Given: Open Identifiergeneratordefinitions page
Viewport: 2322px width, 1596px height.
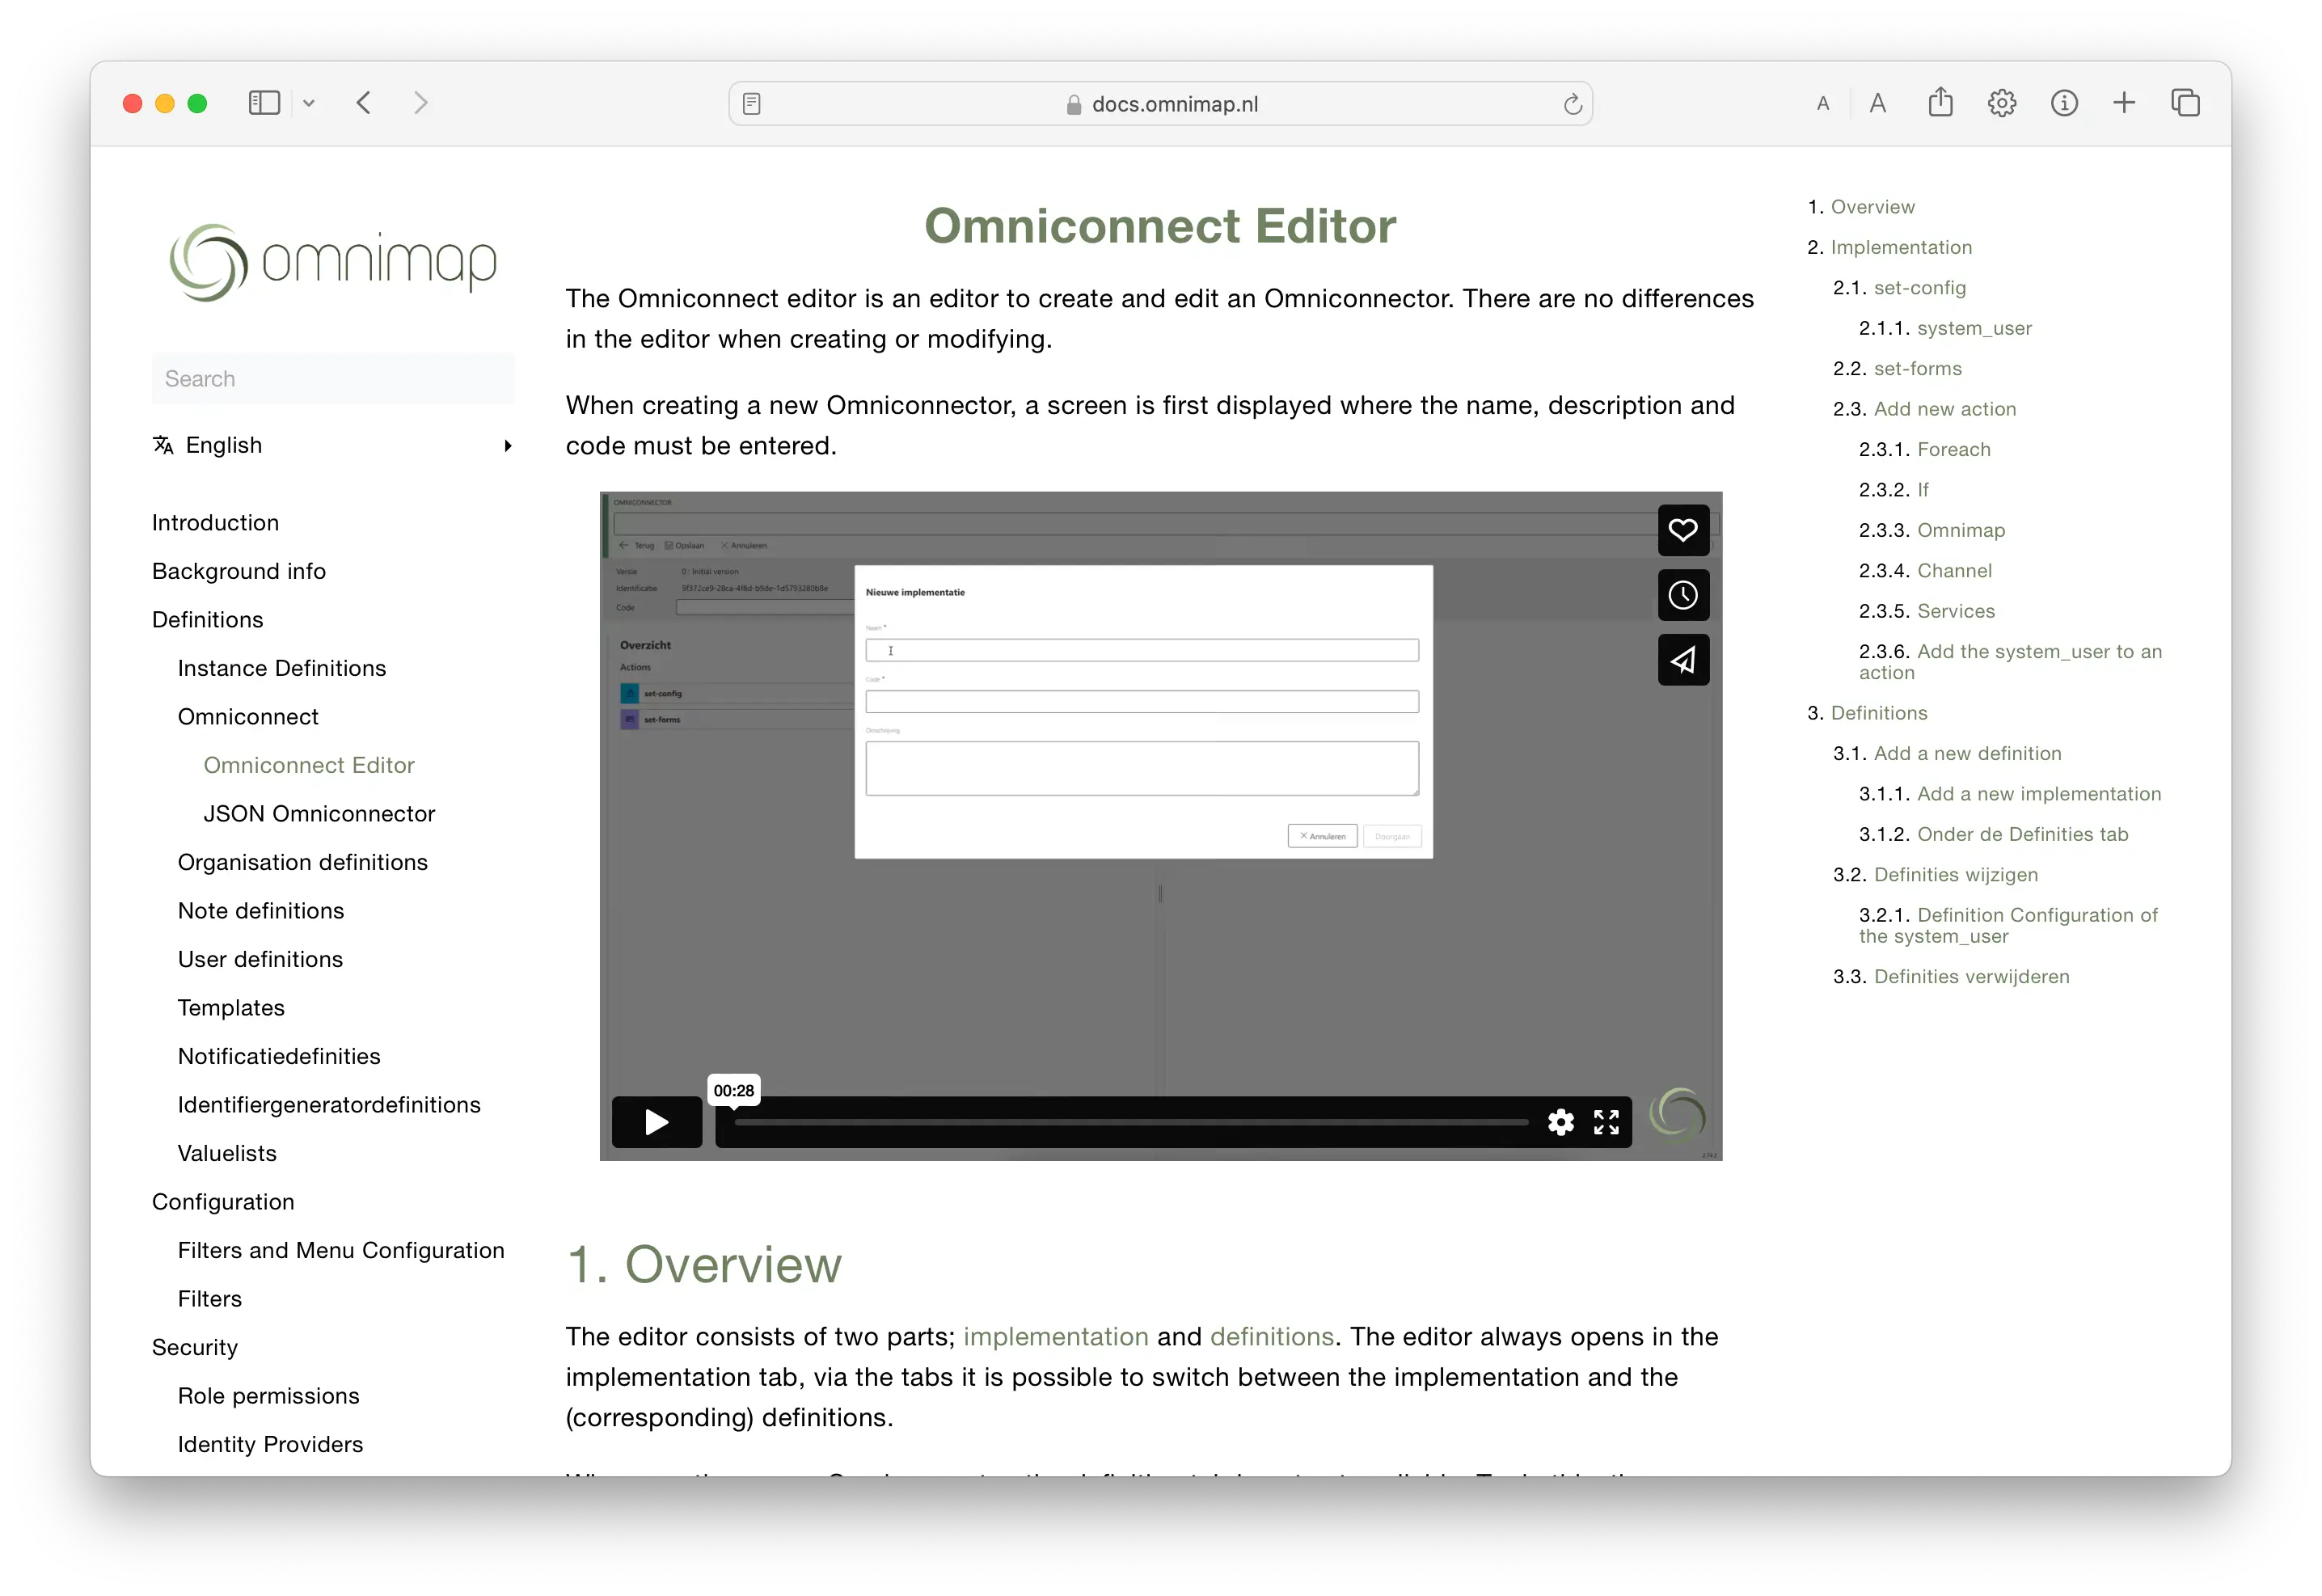Looking at the screenshot, I should tap(329, 1105).
